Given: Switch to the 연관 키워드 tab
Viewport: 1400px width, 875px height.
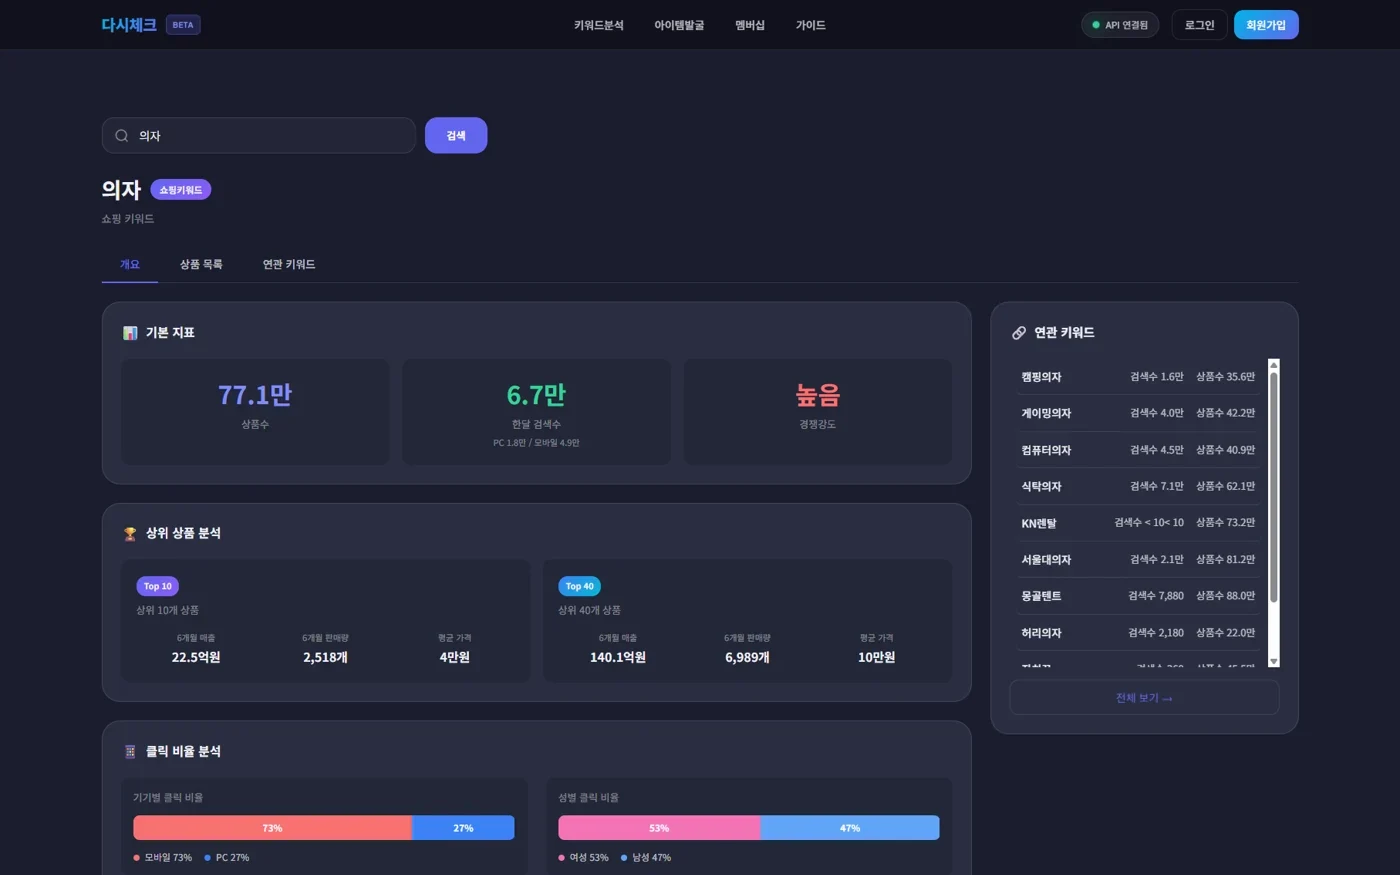Looking at the screenshot, I should click(289, 265).
